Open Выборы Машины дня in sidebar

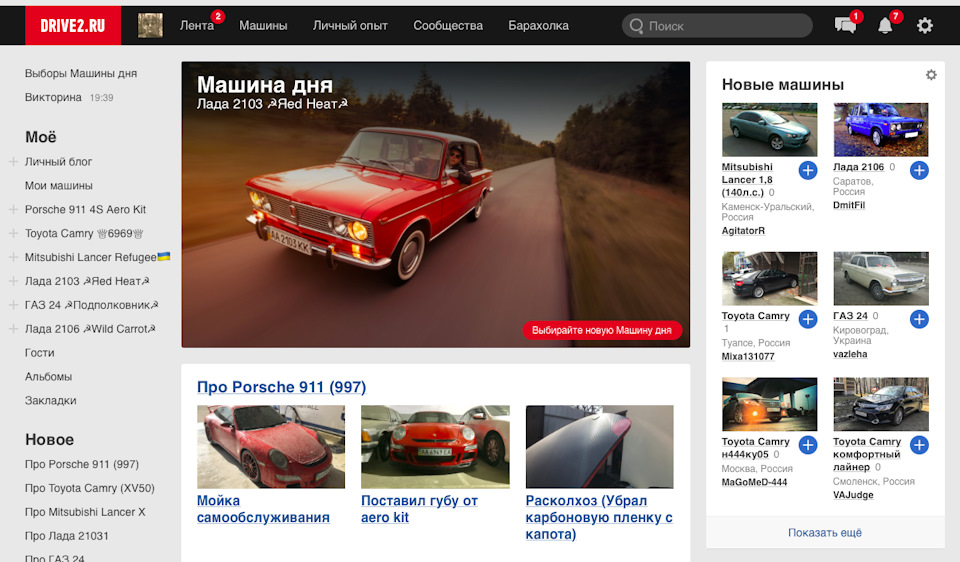point(81,73)
